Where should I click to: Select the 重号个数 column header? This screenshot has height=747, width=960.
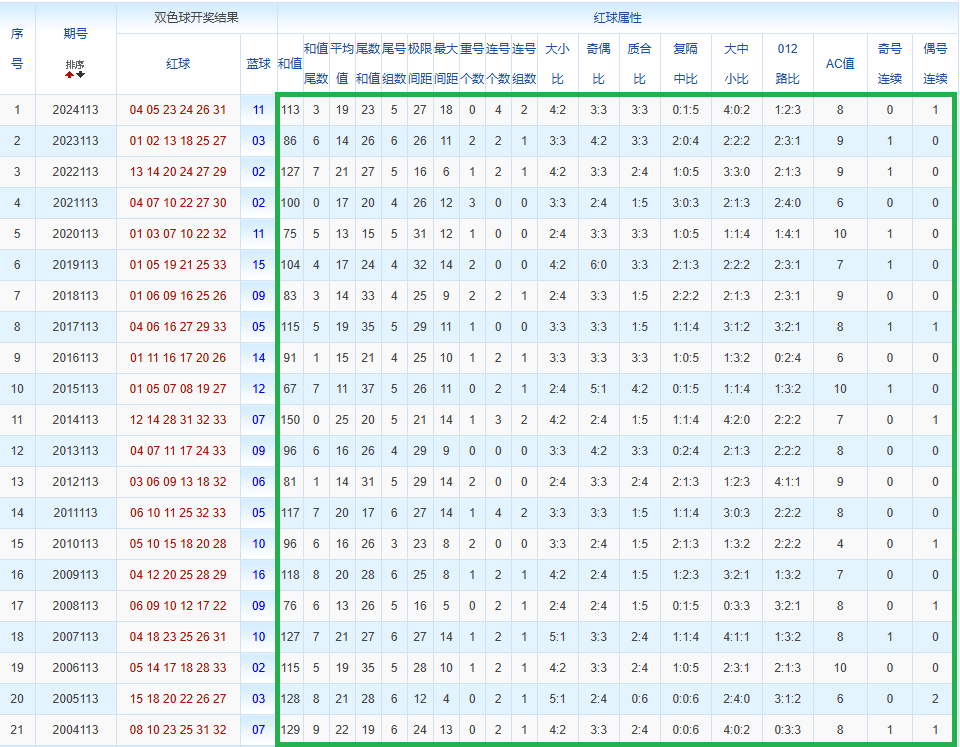(471, 64)
